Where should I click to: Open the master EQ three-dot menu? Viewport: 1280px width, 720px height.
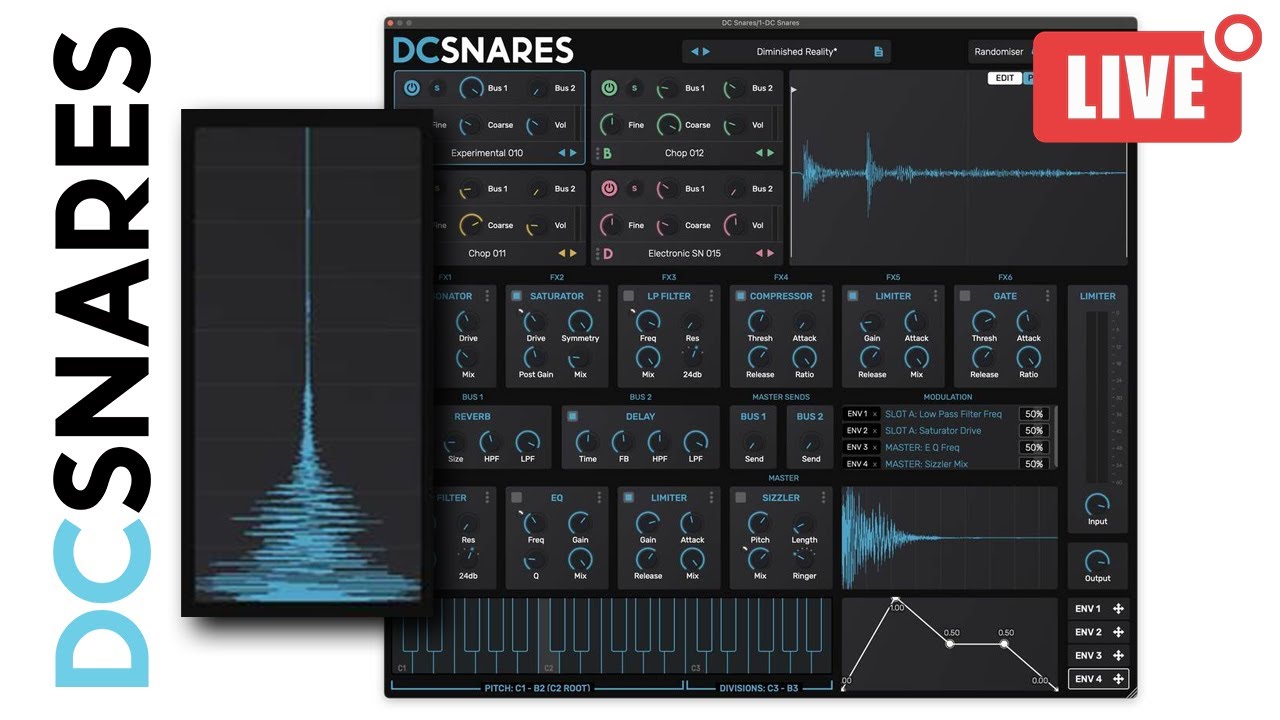(x=600, y=497)
